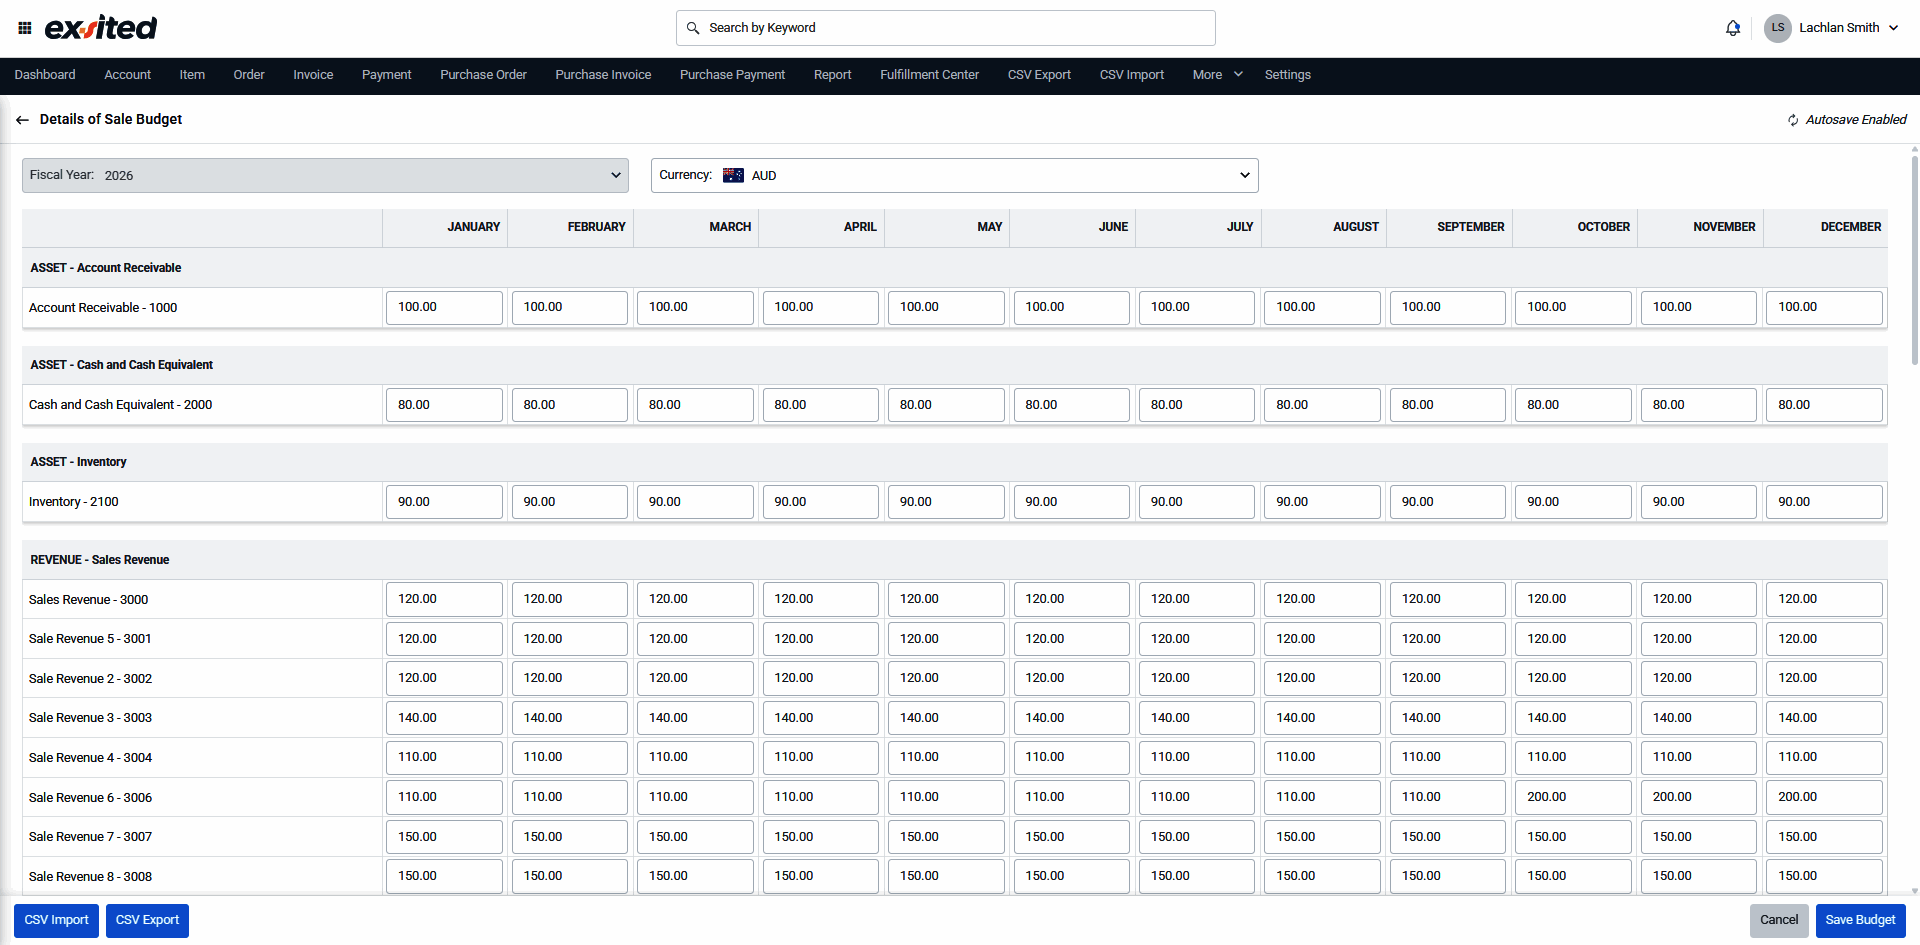Open the Purchase Invoice menu
Viewport: 1920px width, 945px height.
click(603, 75)
